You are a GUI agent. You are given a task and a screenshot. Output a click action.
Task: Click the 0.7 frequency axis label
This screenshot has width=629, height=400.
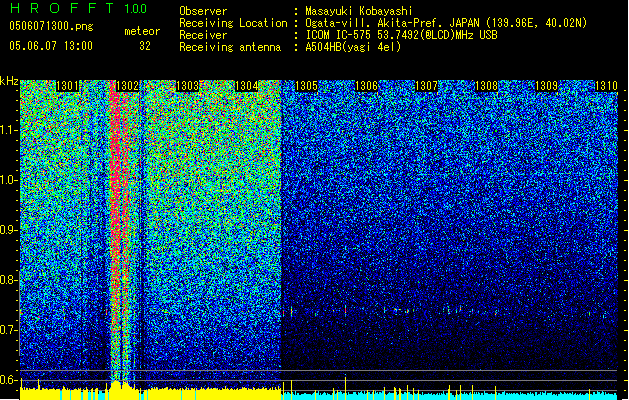[x=9, y=330]
